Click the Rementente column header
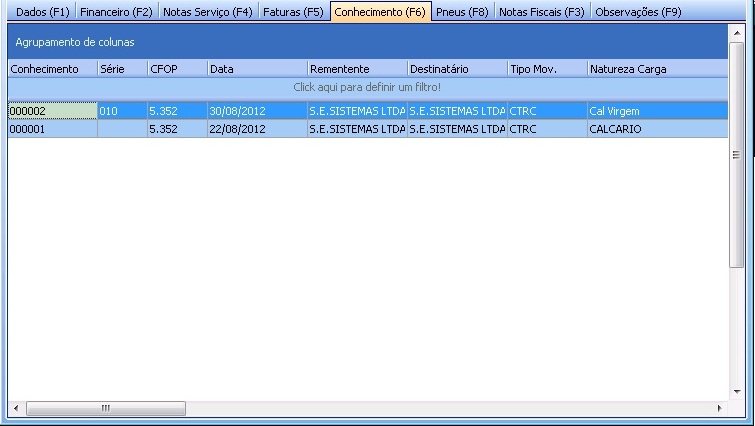 (x=356, y=69)
